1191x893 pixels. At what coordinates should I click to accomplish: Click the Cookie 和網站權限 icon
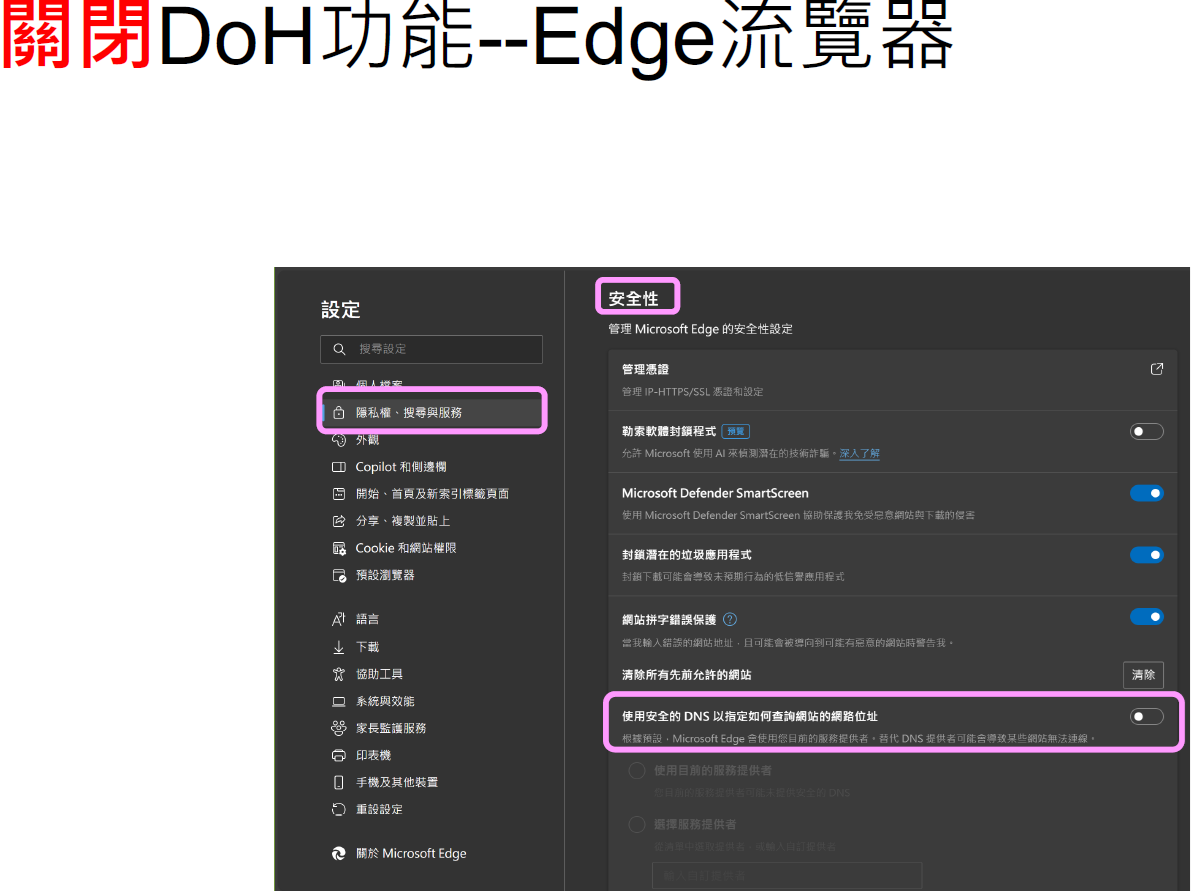(x=338, y=548)
